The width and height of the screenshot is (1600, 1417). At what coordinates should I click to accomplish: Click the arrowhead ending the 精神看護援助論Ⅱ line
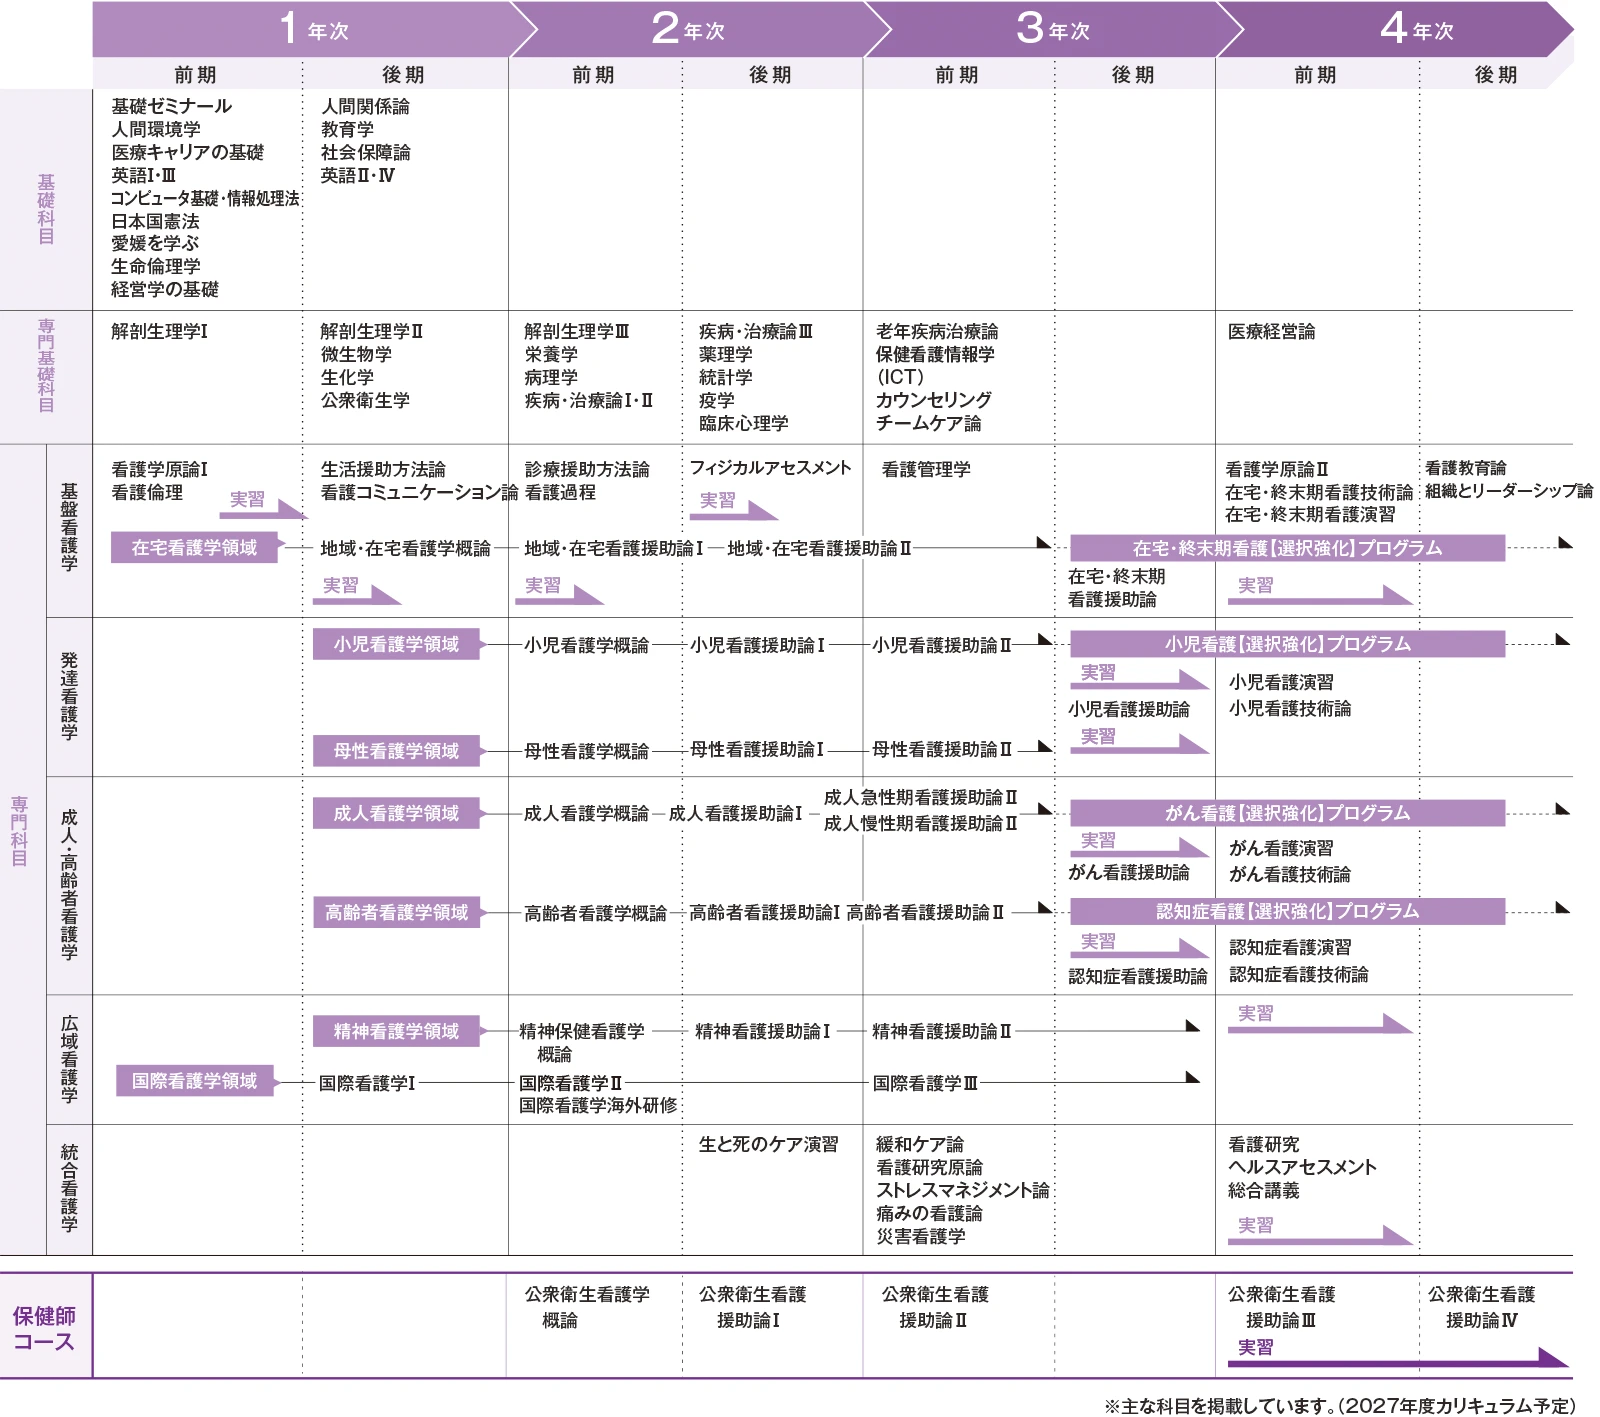pyautogui.click(x=1192, y=1027)
